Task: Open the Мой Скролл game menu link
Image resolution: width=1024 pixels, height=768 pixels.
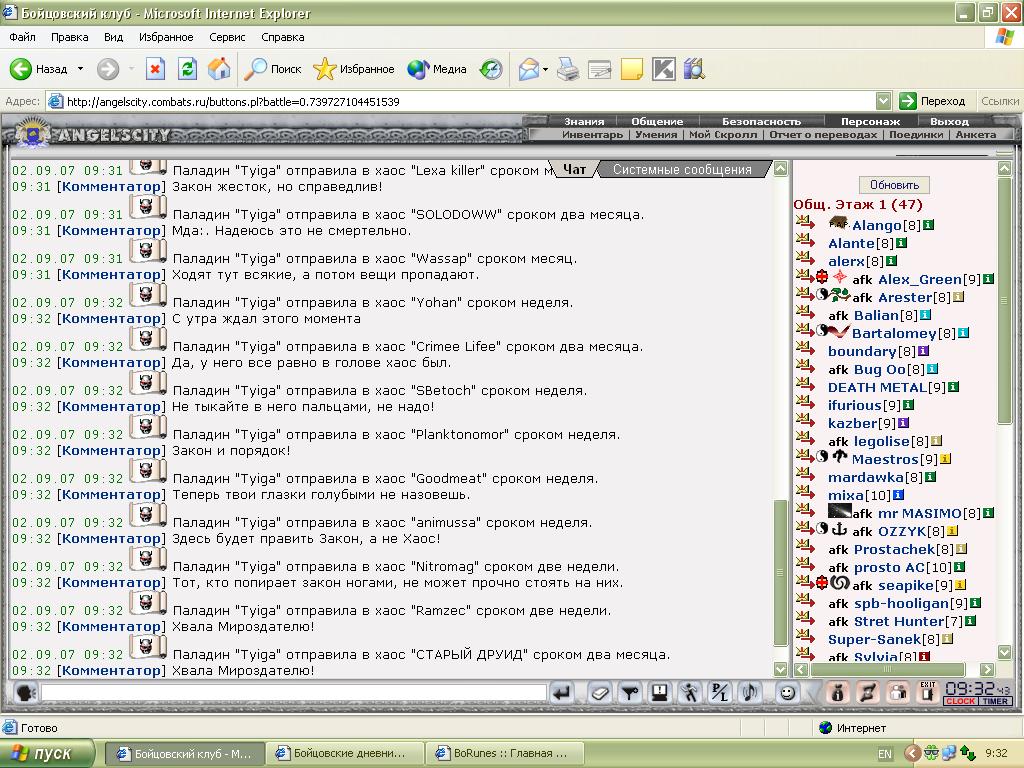Action: 723,135
